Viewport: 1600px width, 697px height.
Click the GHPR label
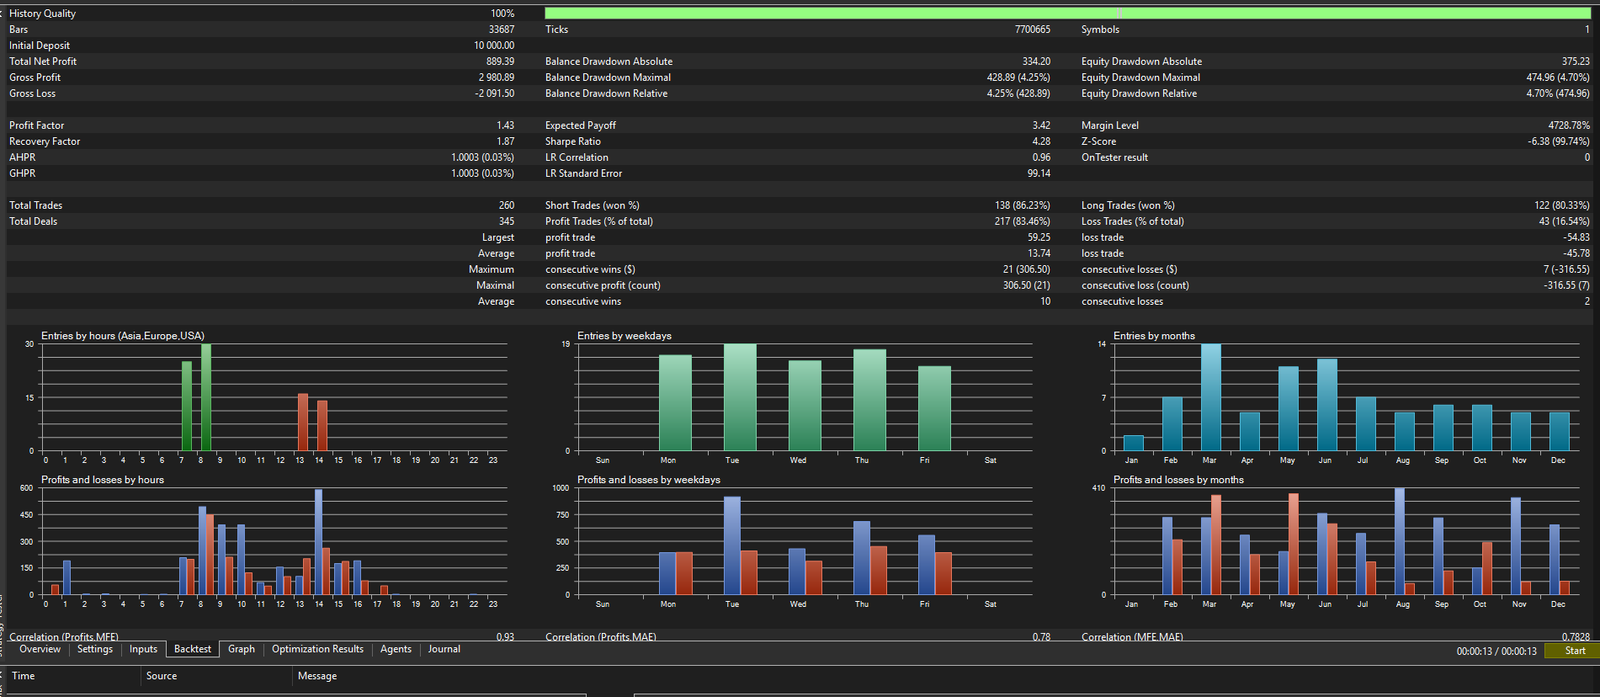click(x=22, y=173)
